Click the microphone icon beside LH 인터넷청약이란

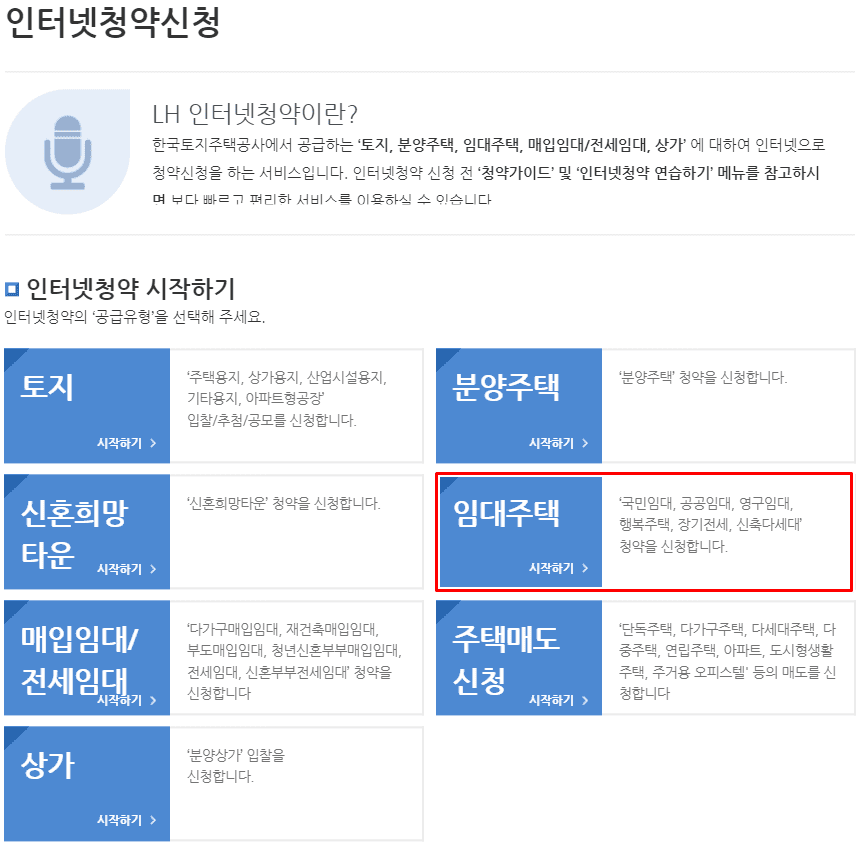[x=66, y=152]
